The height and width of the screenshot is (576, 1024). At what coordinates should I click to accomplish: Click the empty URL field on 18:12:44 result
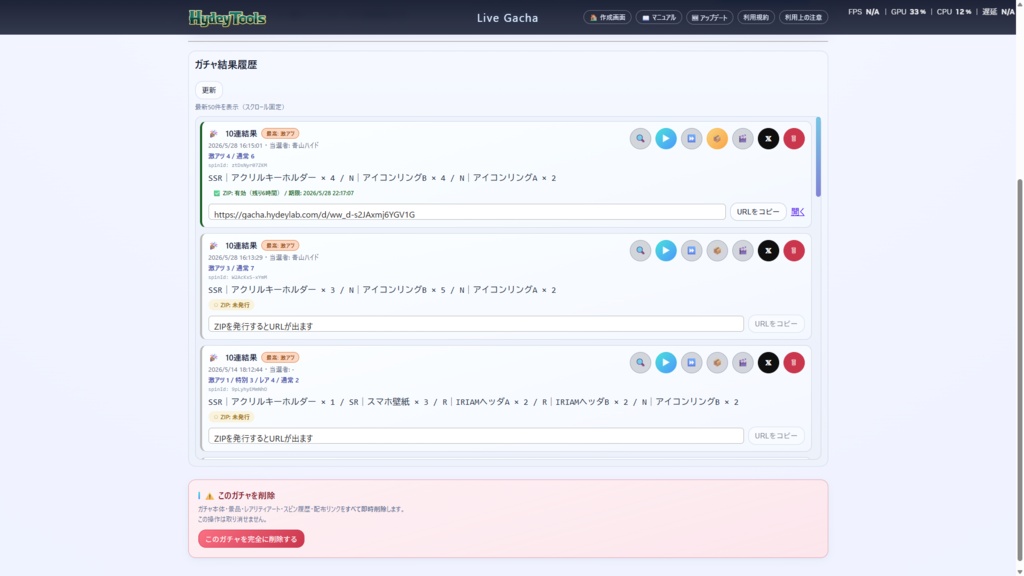[476, 438]
